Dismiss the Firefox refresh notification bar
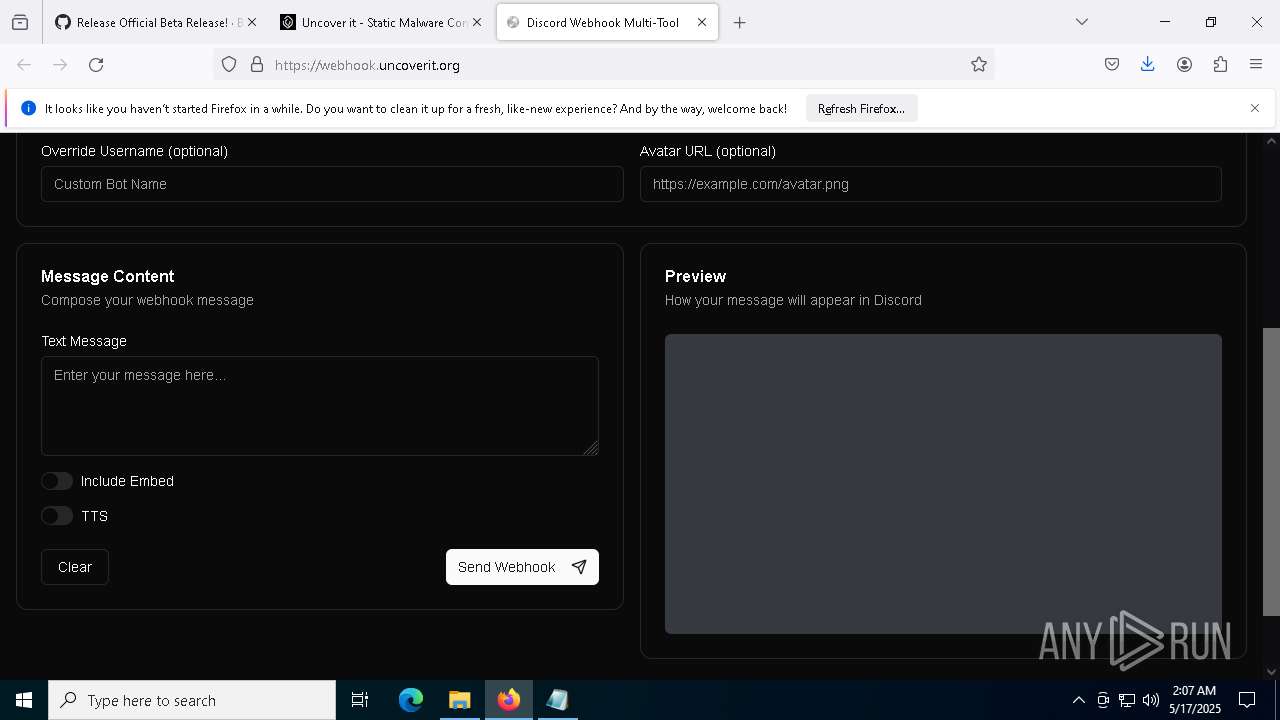Viewport: 1280px width, 720px height. [x=1255, y=108]
